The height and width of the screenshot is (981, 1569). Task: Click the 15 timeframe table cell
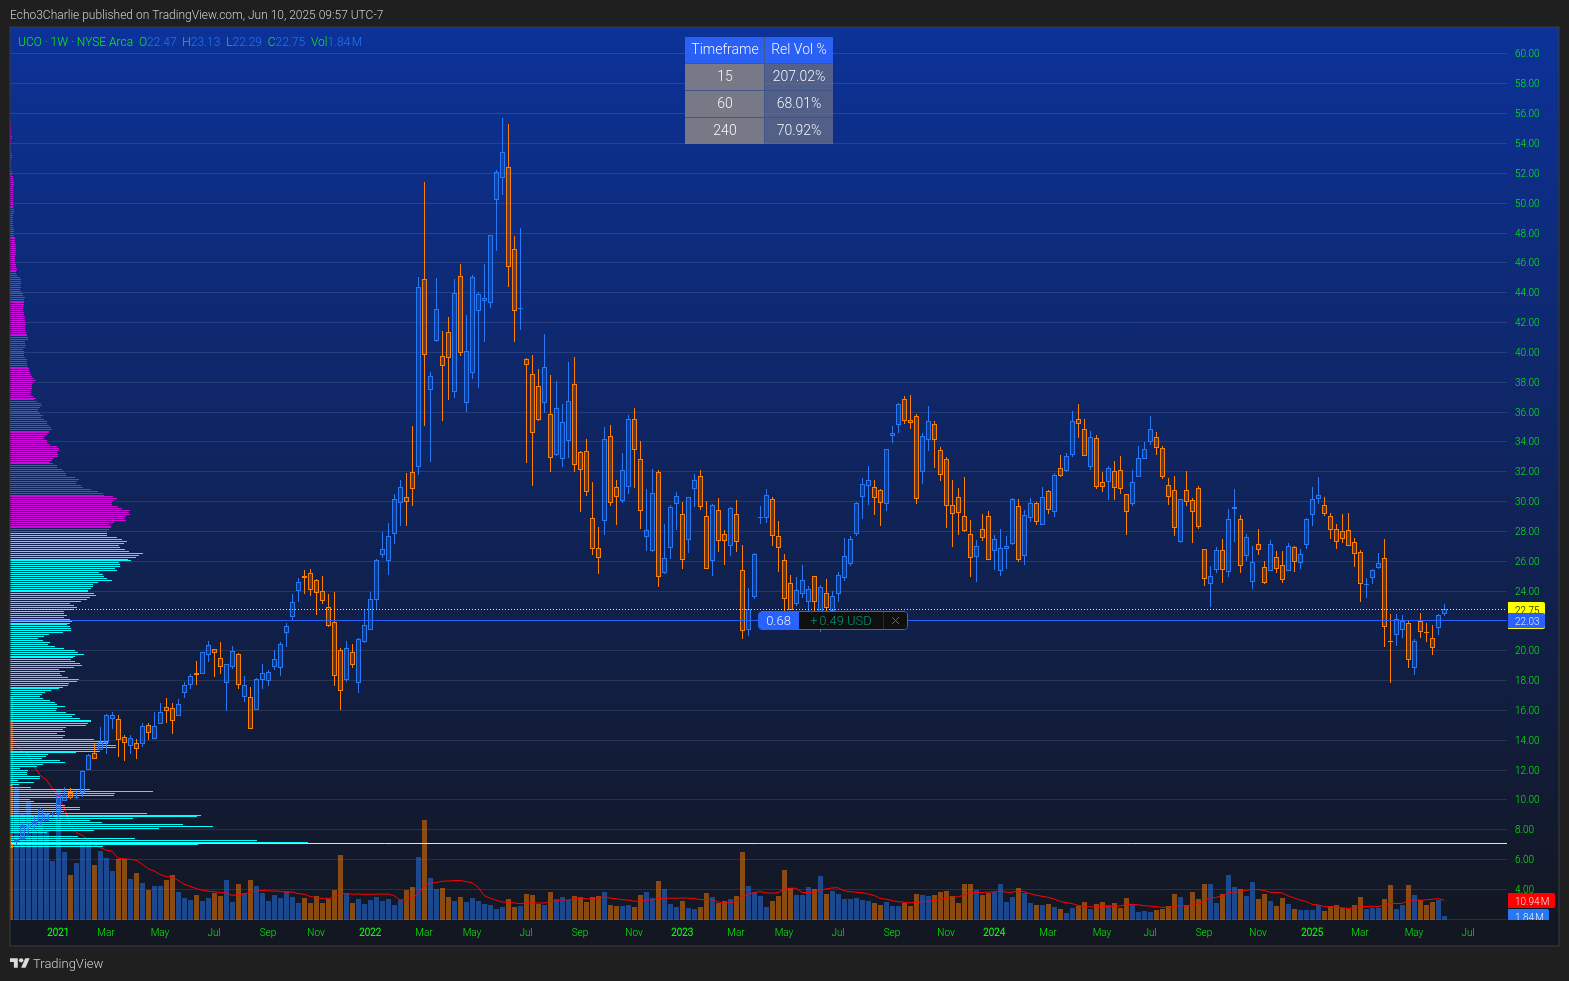point(725,76)
